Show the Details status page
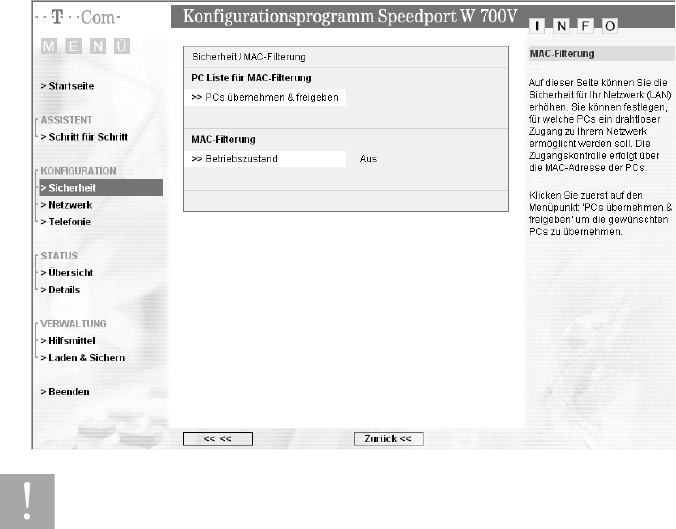Image resolution: width=676 pixels, height=529 pixels. [60, 290]
